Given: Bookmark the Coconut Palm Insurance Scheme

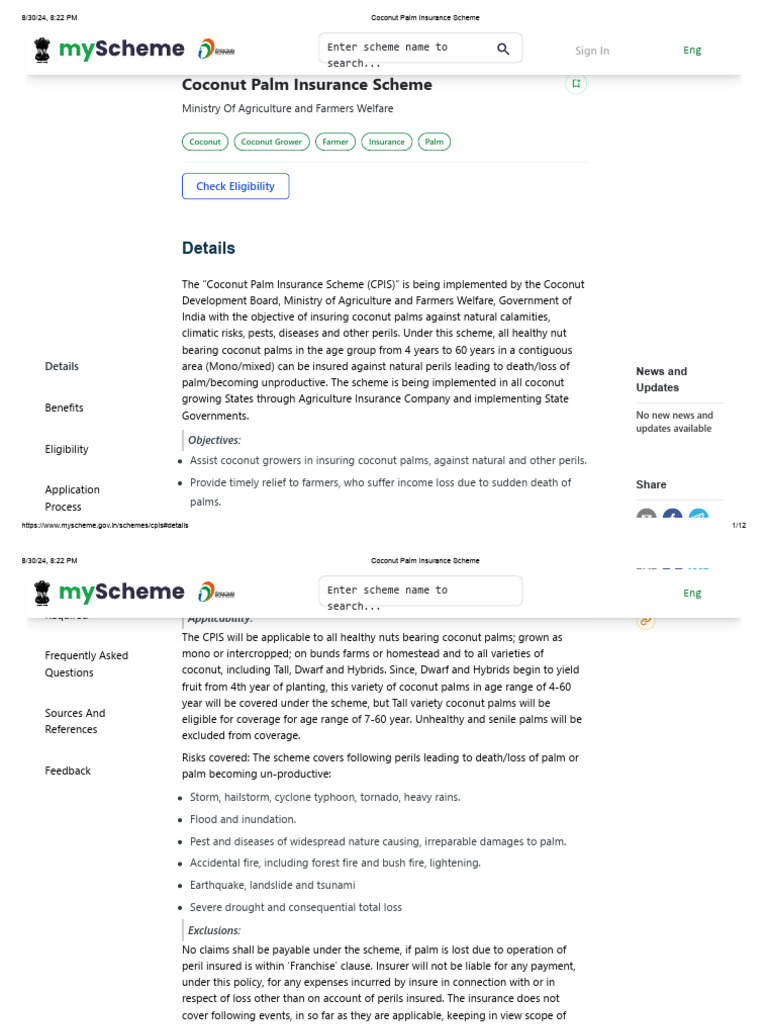Looking at the screenshot, I should [x=575, y=84].
